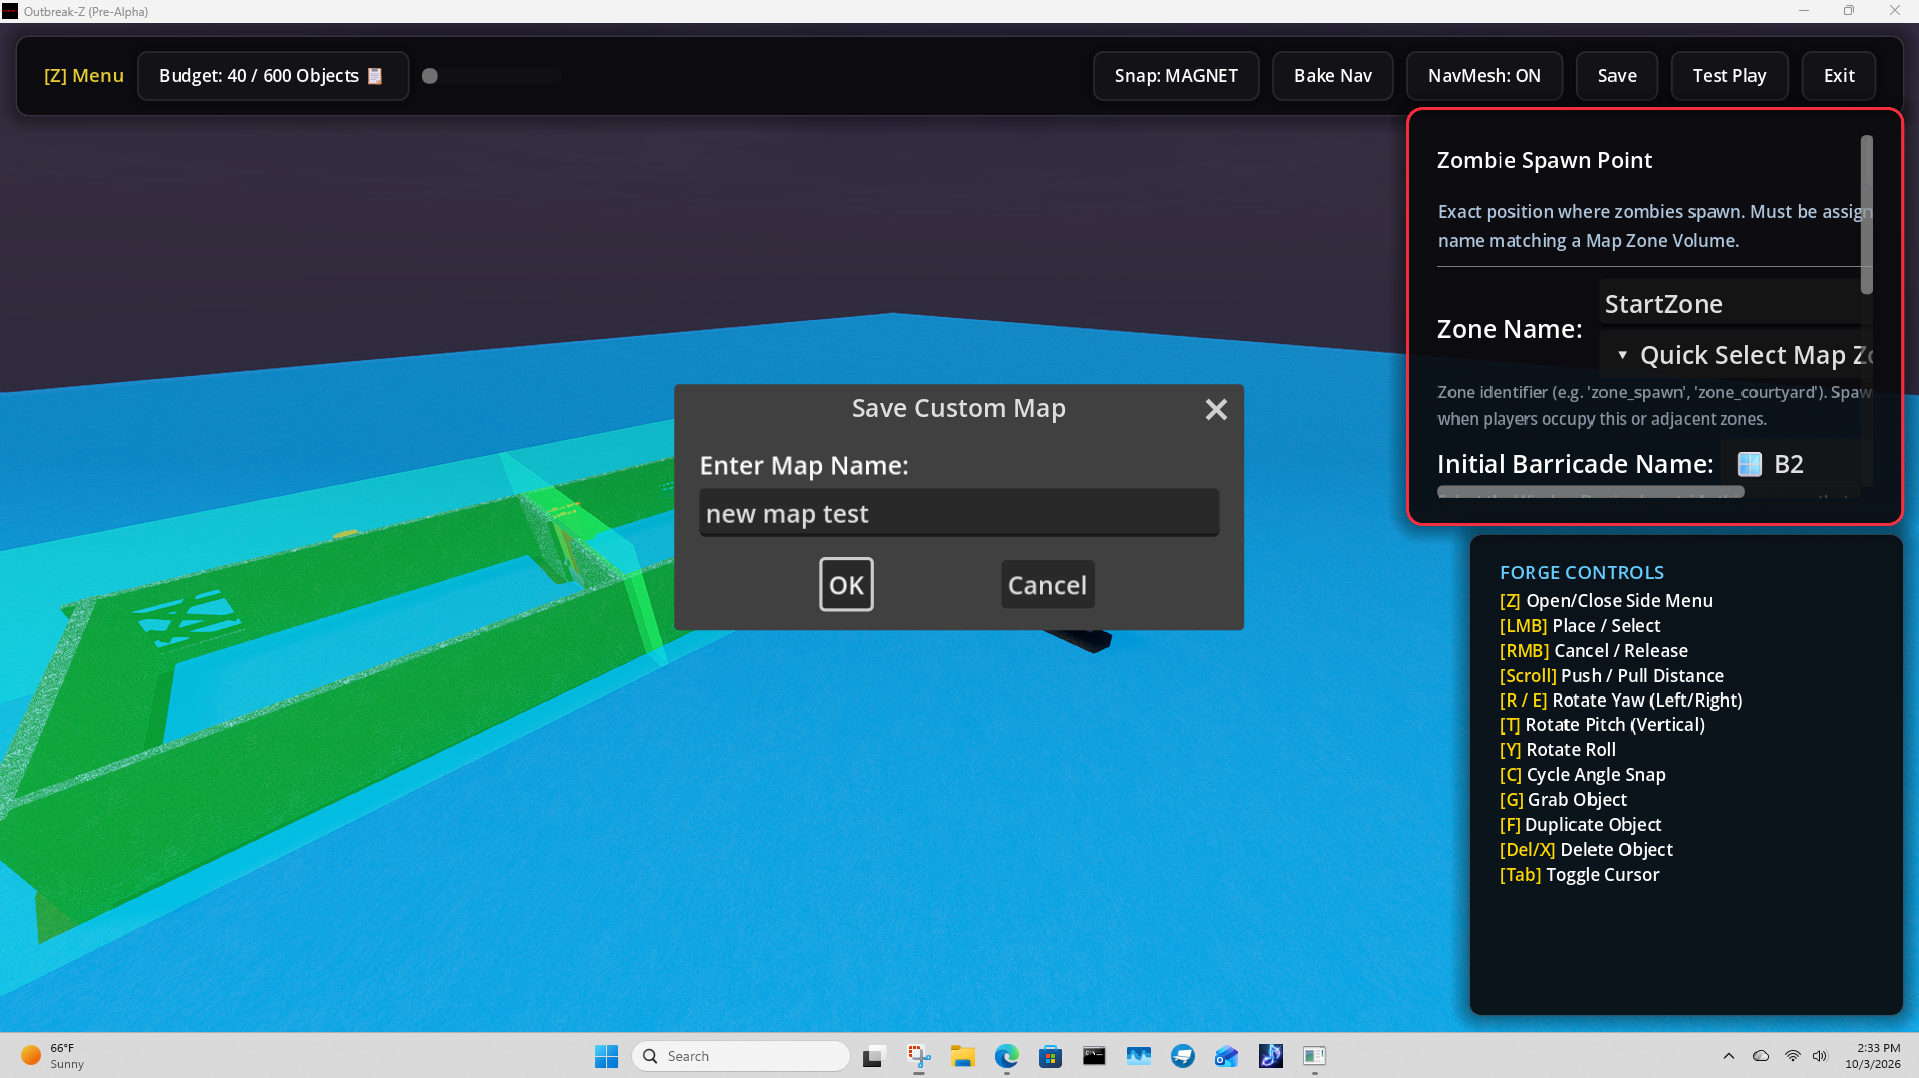This screenshot has width=1919, height=1078.
Task: Click the properties panel vertical scrollbar
Action: point(1866,215)
